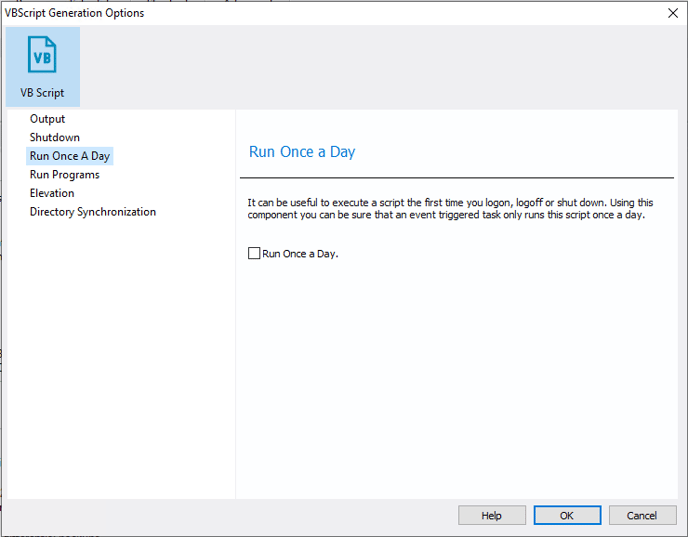Image resolution: width=688 pixels, height=537 pixels.
Task: Confirm the dialog with OK
Action: (567, 516)
